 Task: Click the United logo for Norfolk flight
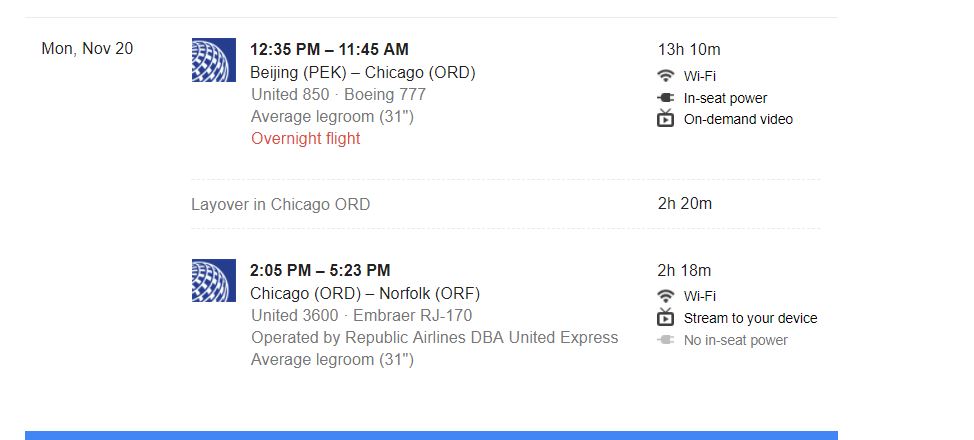214,280
